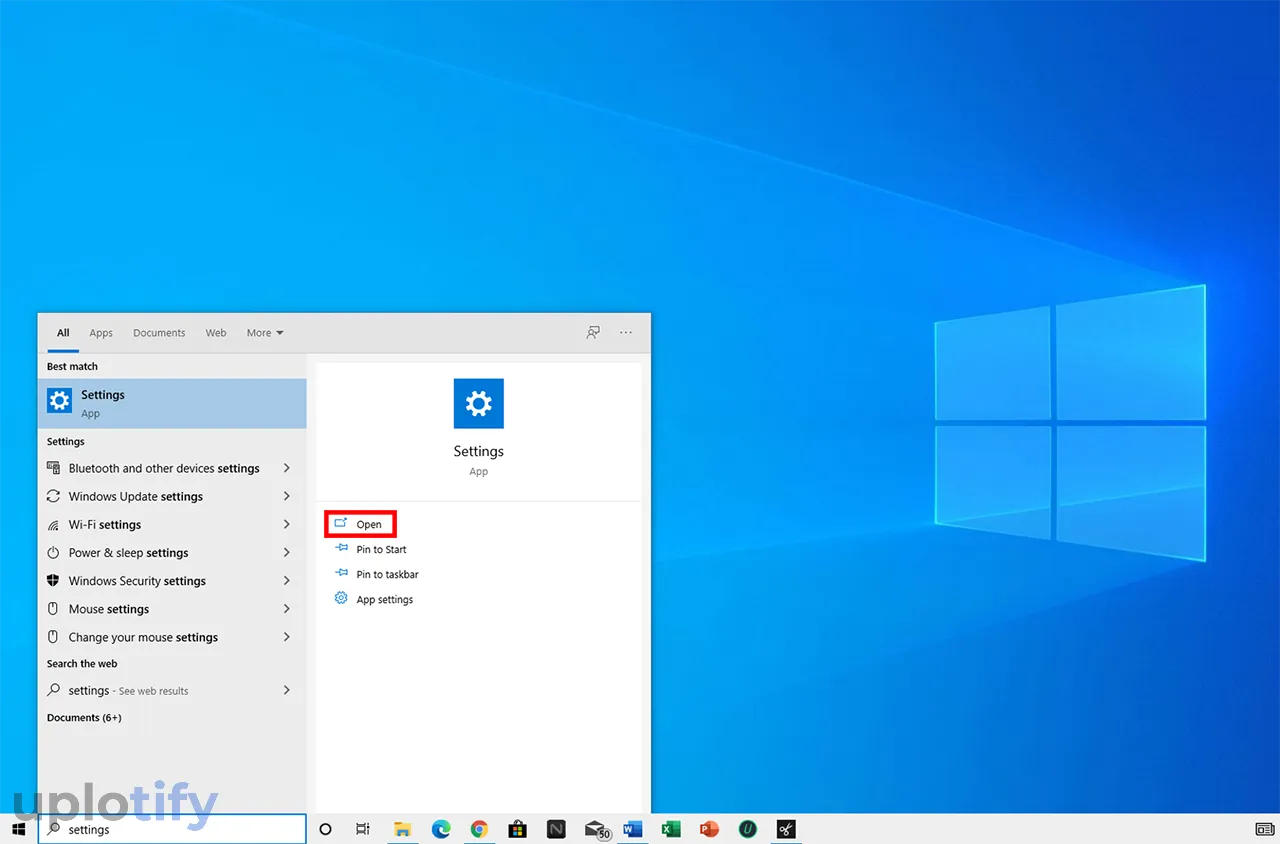Launch Microsoft Word from taskbar

(x=632, y=829)
